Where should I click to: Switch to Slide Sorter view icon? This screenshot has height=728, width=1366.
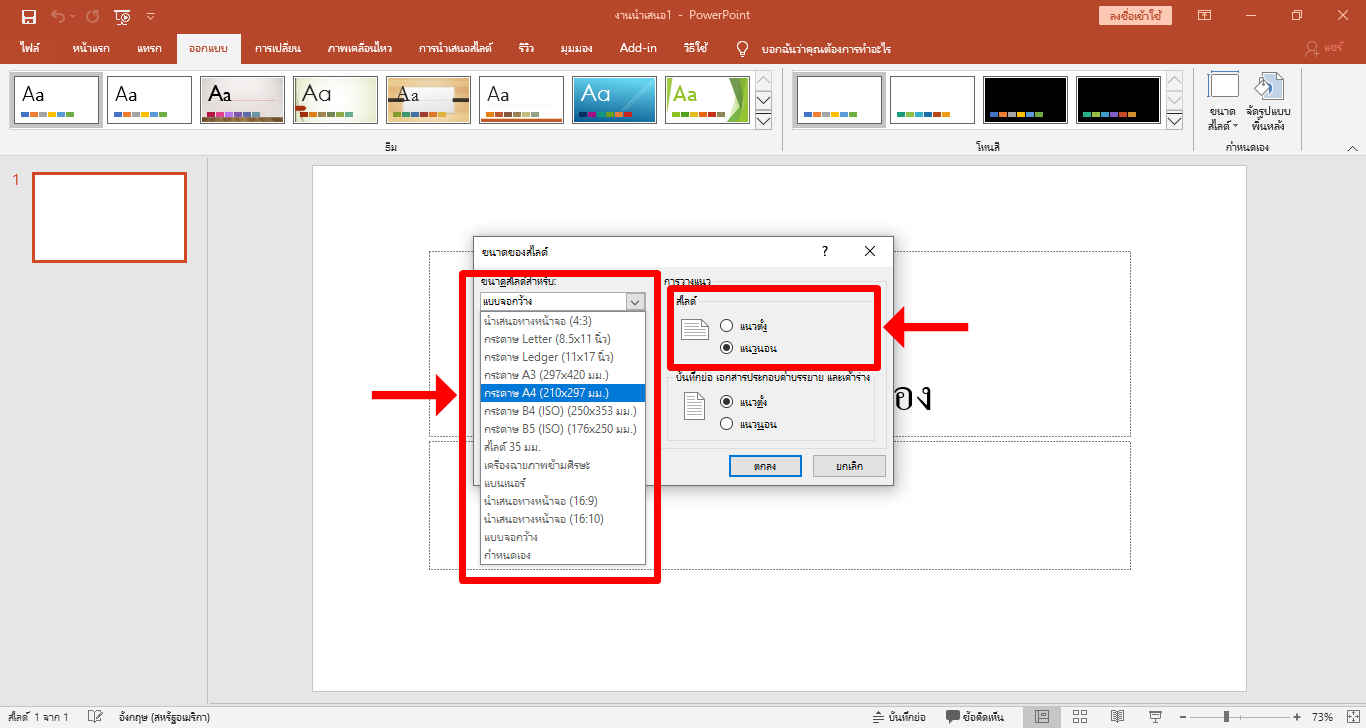pos(1080,717)
